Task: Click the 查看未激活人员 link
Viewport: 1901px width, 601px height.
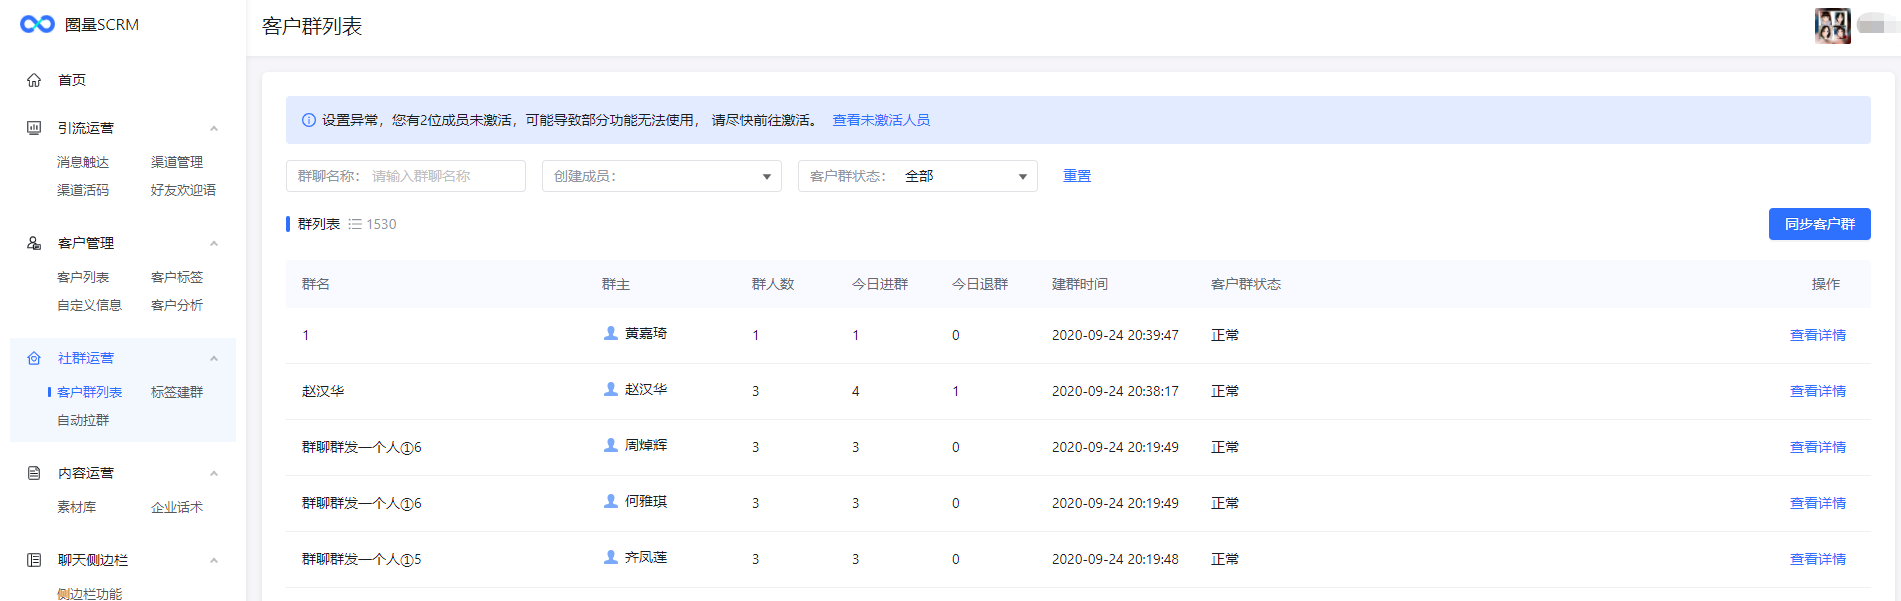Action: click(881, 120)
